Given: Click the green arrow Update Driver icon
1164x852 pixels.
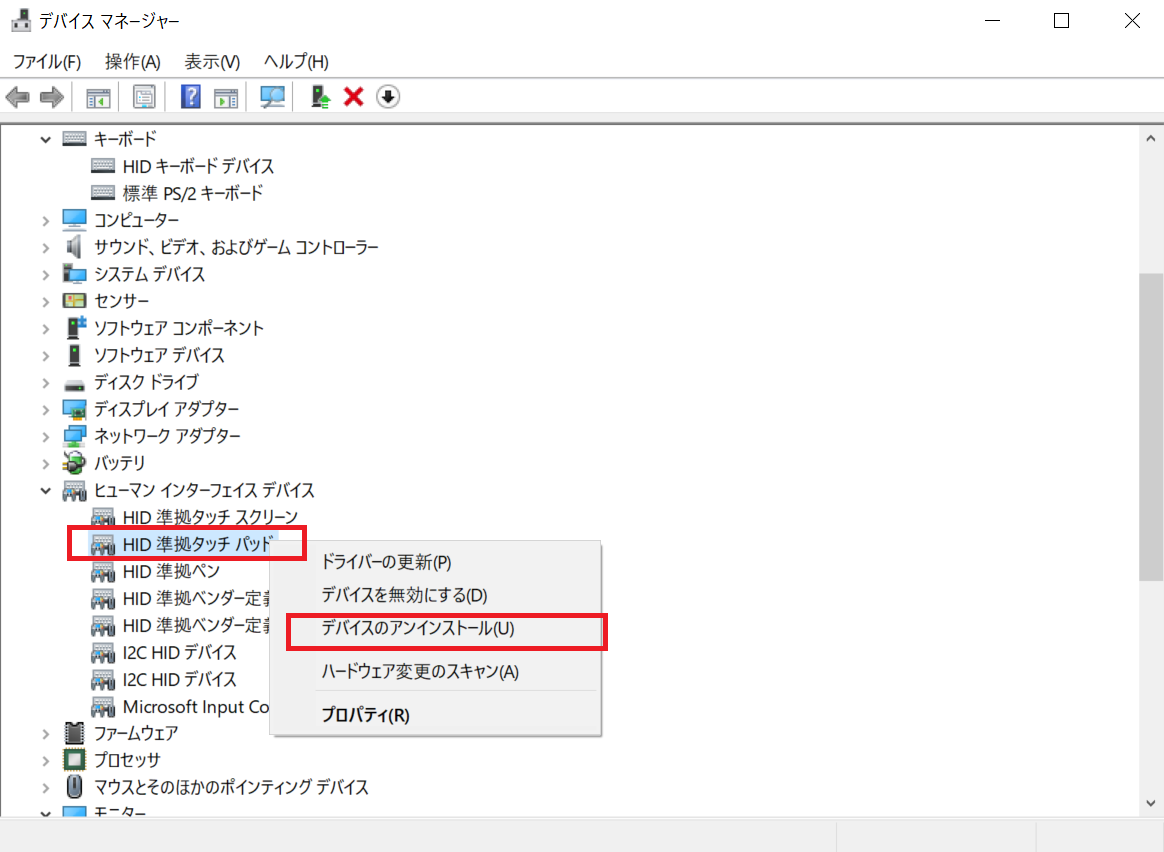Looking at the screenshot, I should tap(320, 97).
